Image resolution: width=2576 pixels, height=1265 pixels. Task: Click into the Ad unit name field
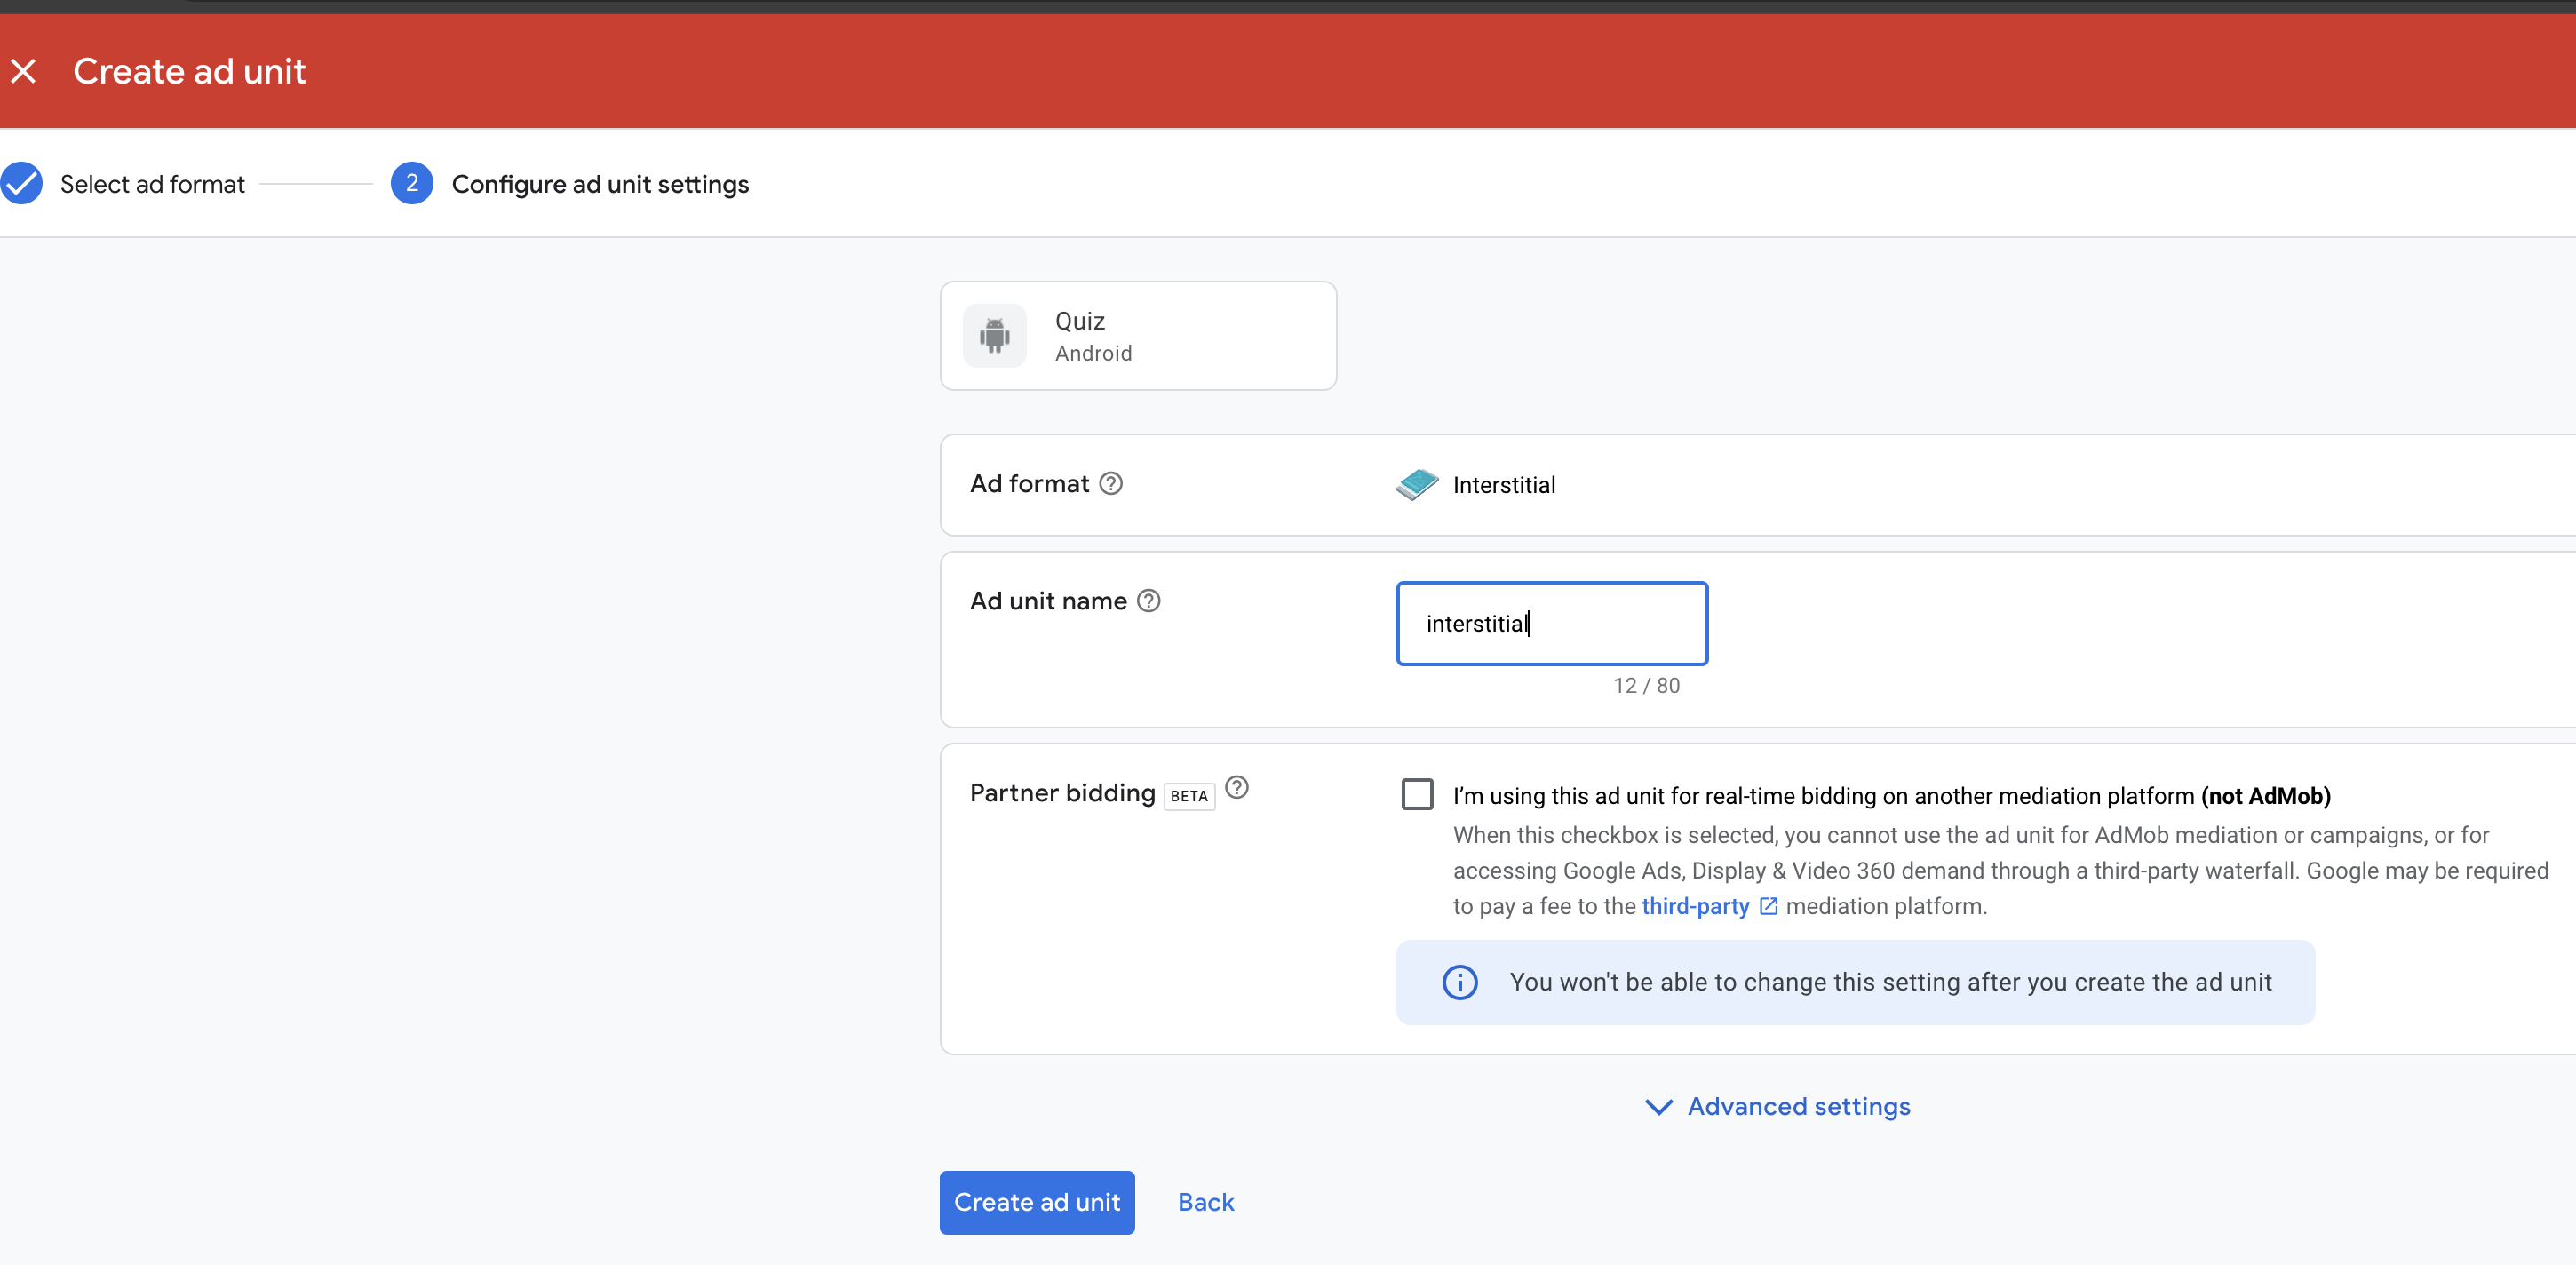[1552, 623]
